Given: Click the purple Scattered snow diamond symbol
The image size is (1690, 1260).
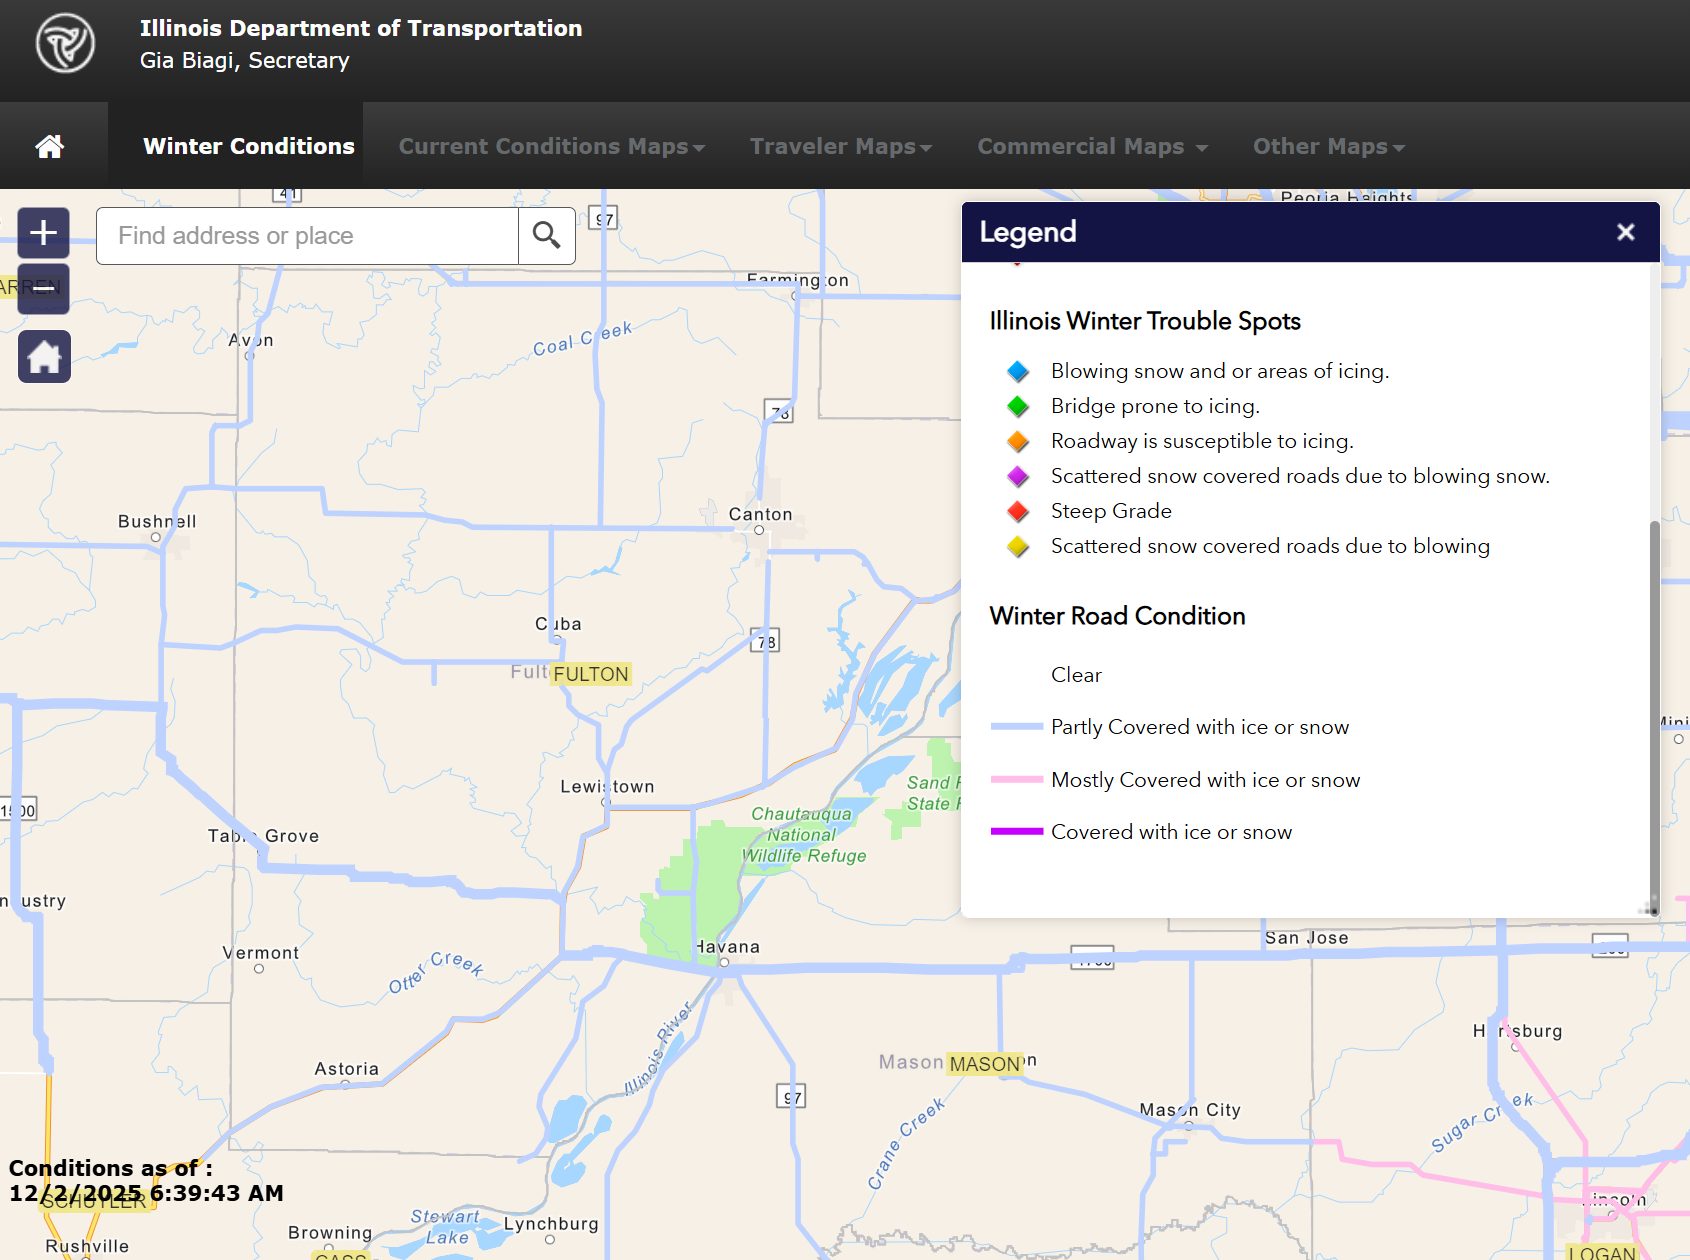Looking at the screenshot, I should [1018, 476].
